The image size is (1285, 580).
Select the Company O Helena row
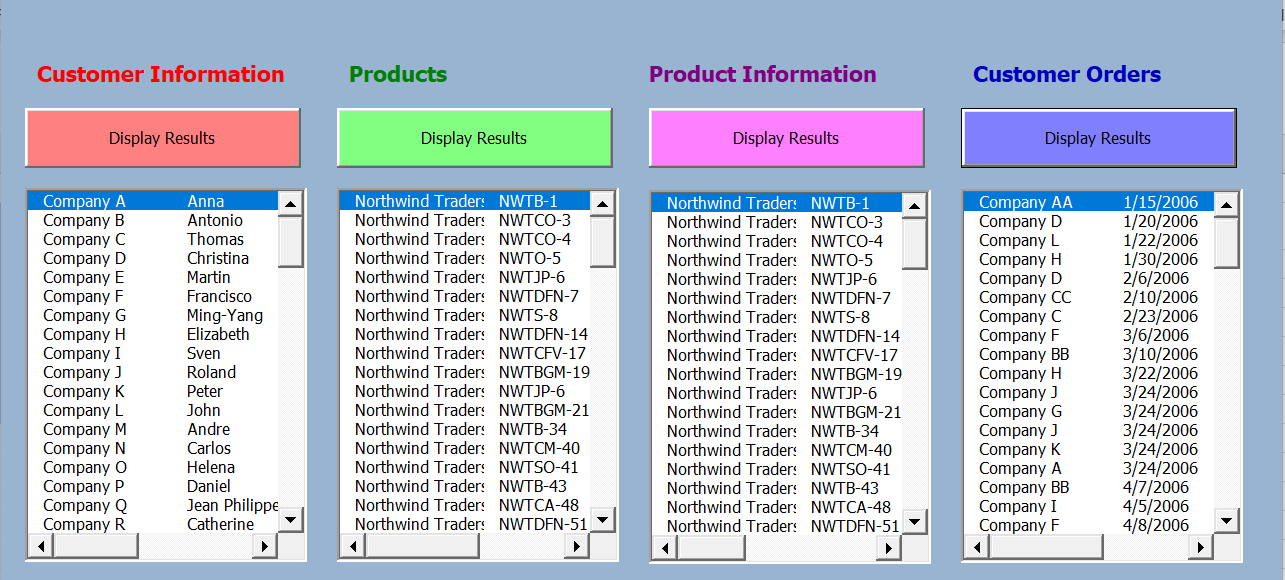(x=154, y=467)
